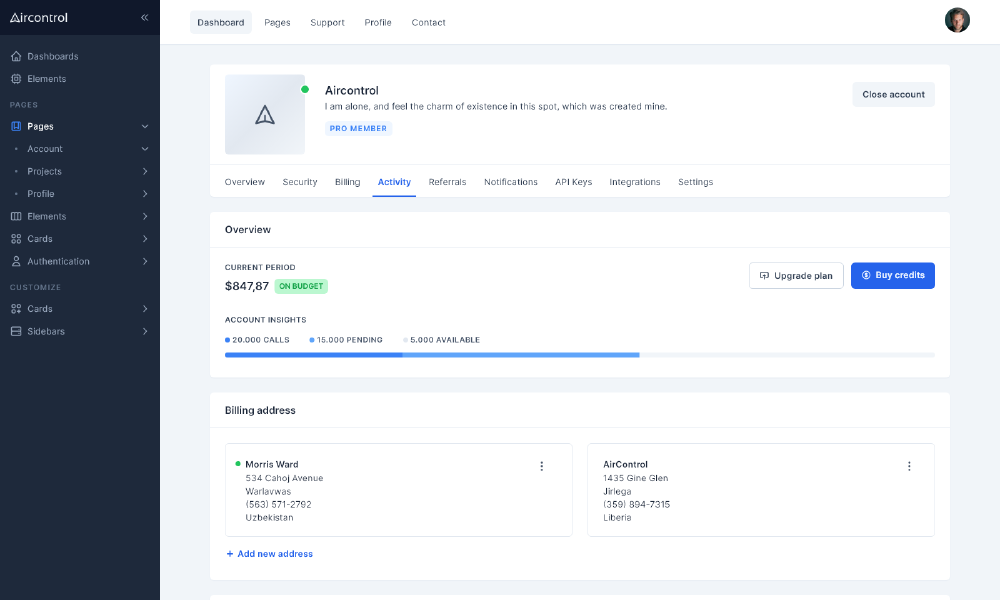Screen dimensions: 1000x600
Task: Open the kebab menu on Morris Ward address
Action: pyautogui.click(x=541, y=466)
